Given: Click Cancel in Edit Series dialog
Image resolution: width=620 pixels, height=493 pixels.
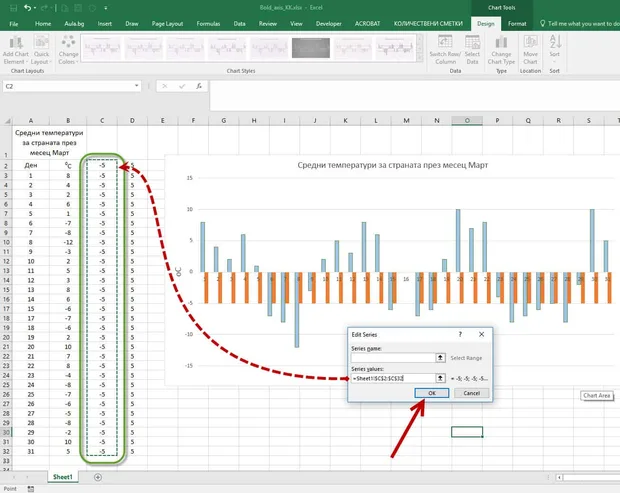Looking at the screenshot, I should 471,393.
